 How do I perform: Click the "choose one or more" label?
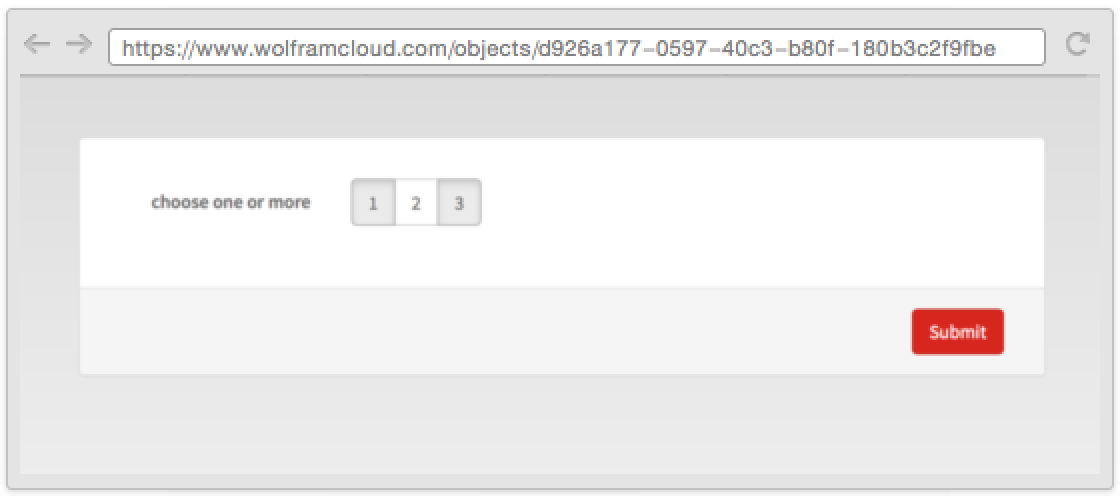coord(231,203)
